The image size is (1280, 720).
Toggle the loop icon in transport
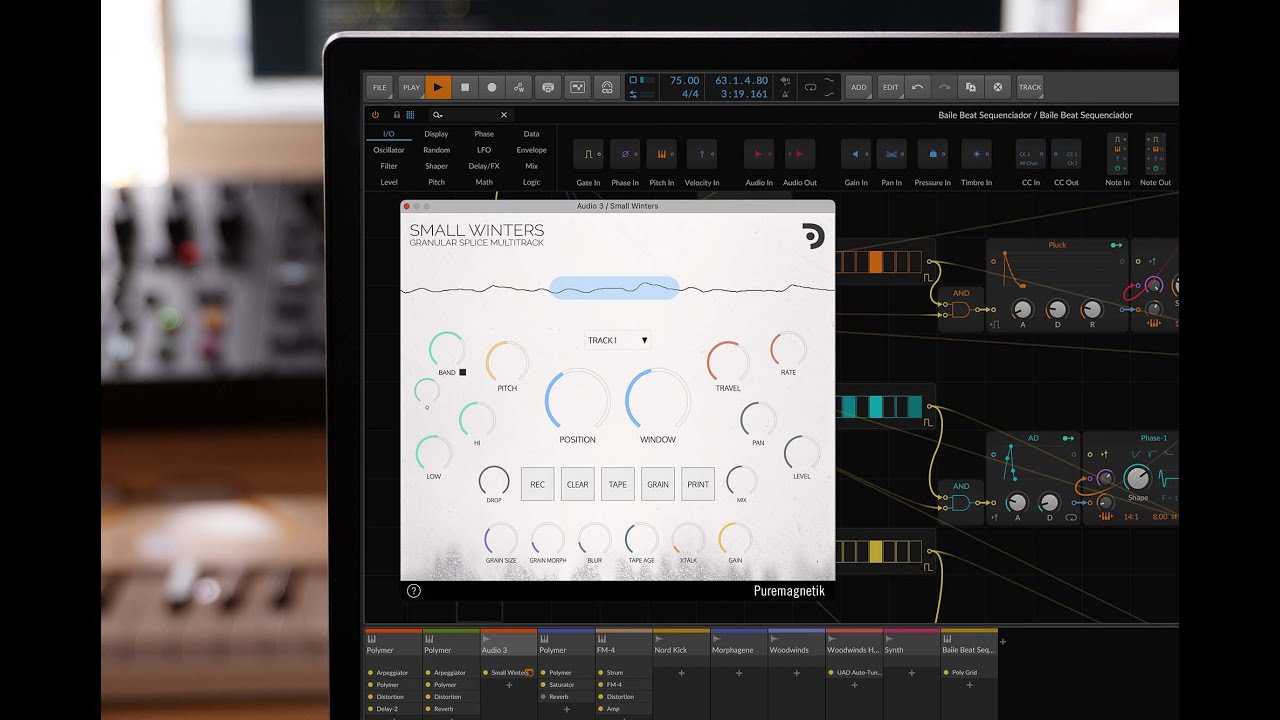(810, 87)
